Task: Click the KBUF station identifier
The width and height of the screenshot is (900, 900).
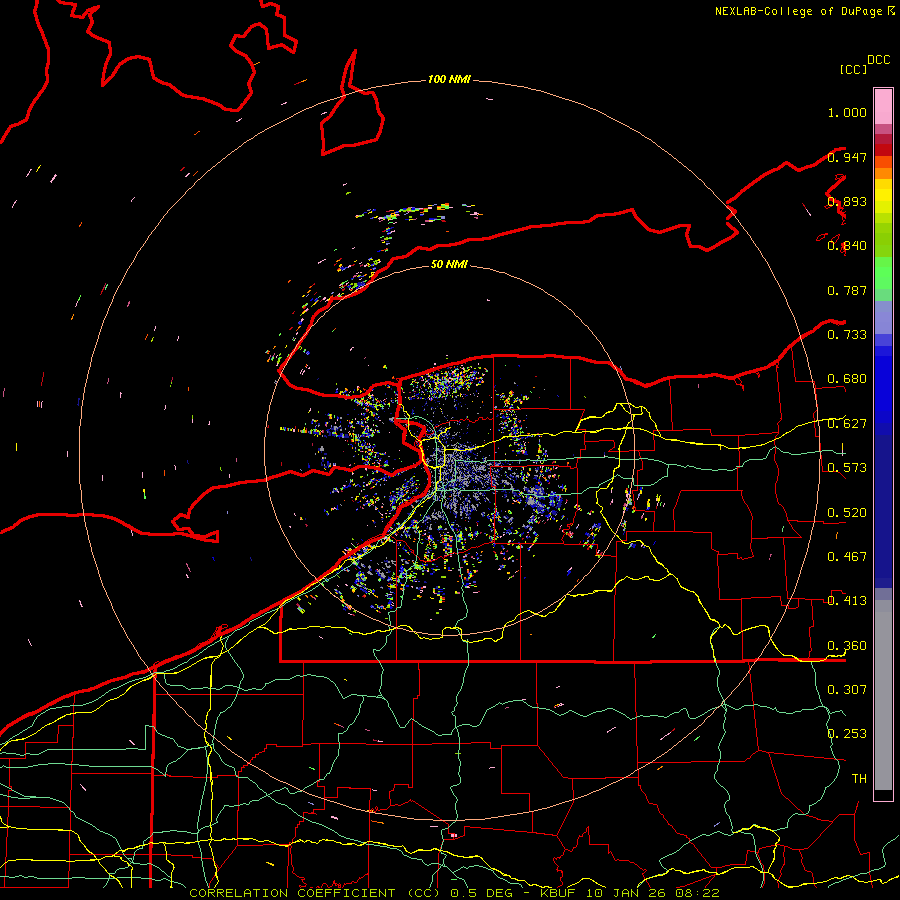Action: tap(560, 893)
